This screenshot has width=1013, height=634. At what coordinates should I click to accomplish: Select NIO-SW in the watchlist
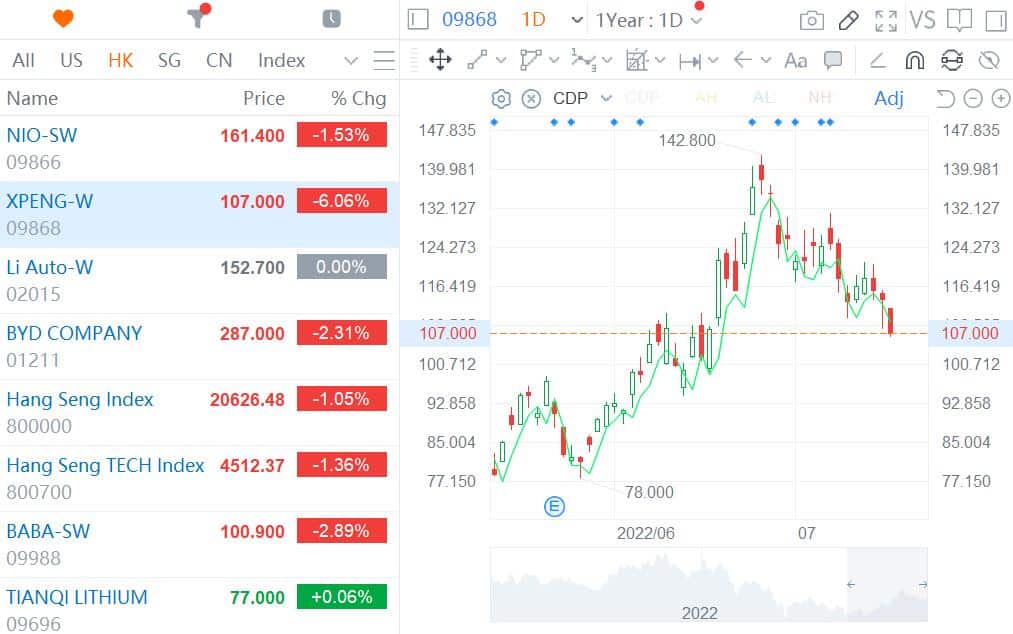(x=200, y=149)
